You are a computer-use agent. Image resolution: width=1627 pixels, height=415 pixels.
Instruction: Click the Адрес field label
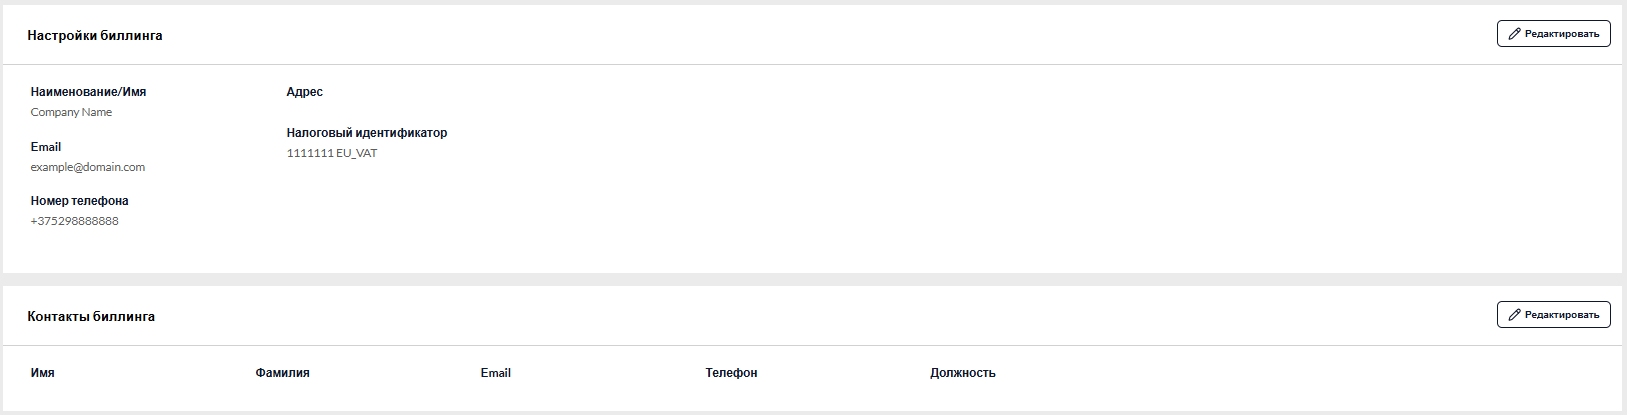pos(305,92)
